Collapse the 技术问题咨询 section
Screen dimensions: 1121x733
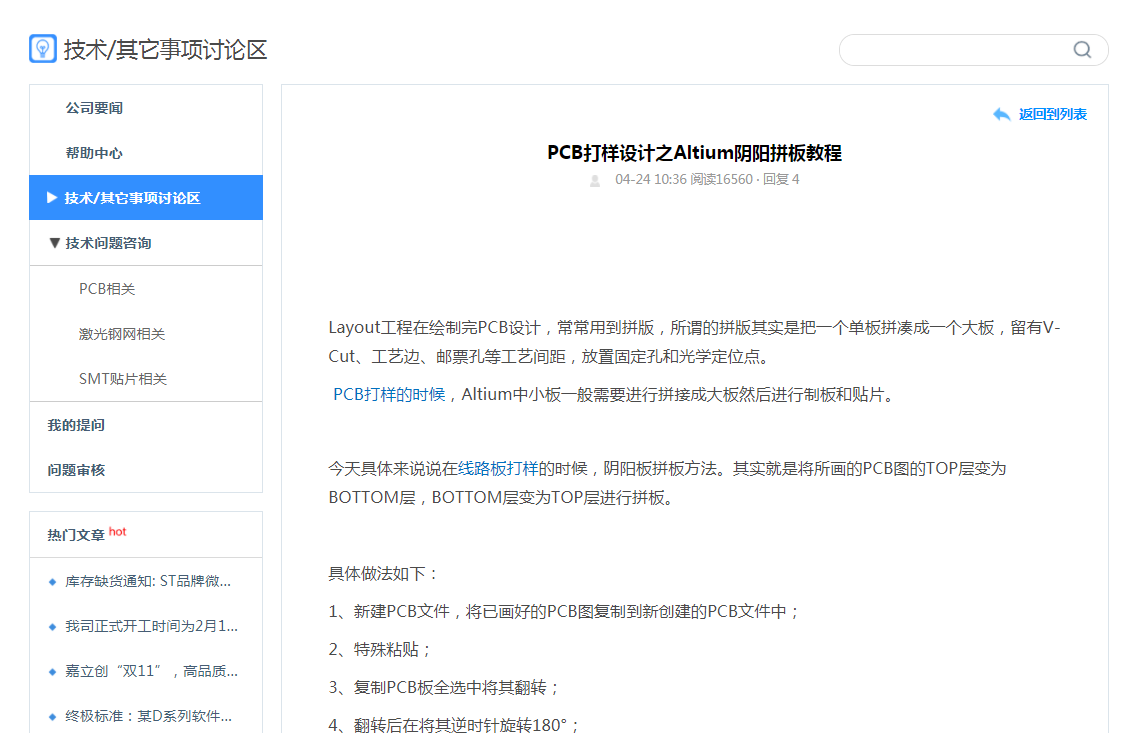click(54, 243)
